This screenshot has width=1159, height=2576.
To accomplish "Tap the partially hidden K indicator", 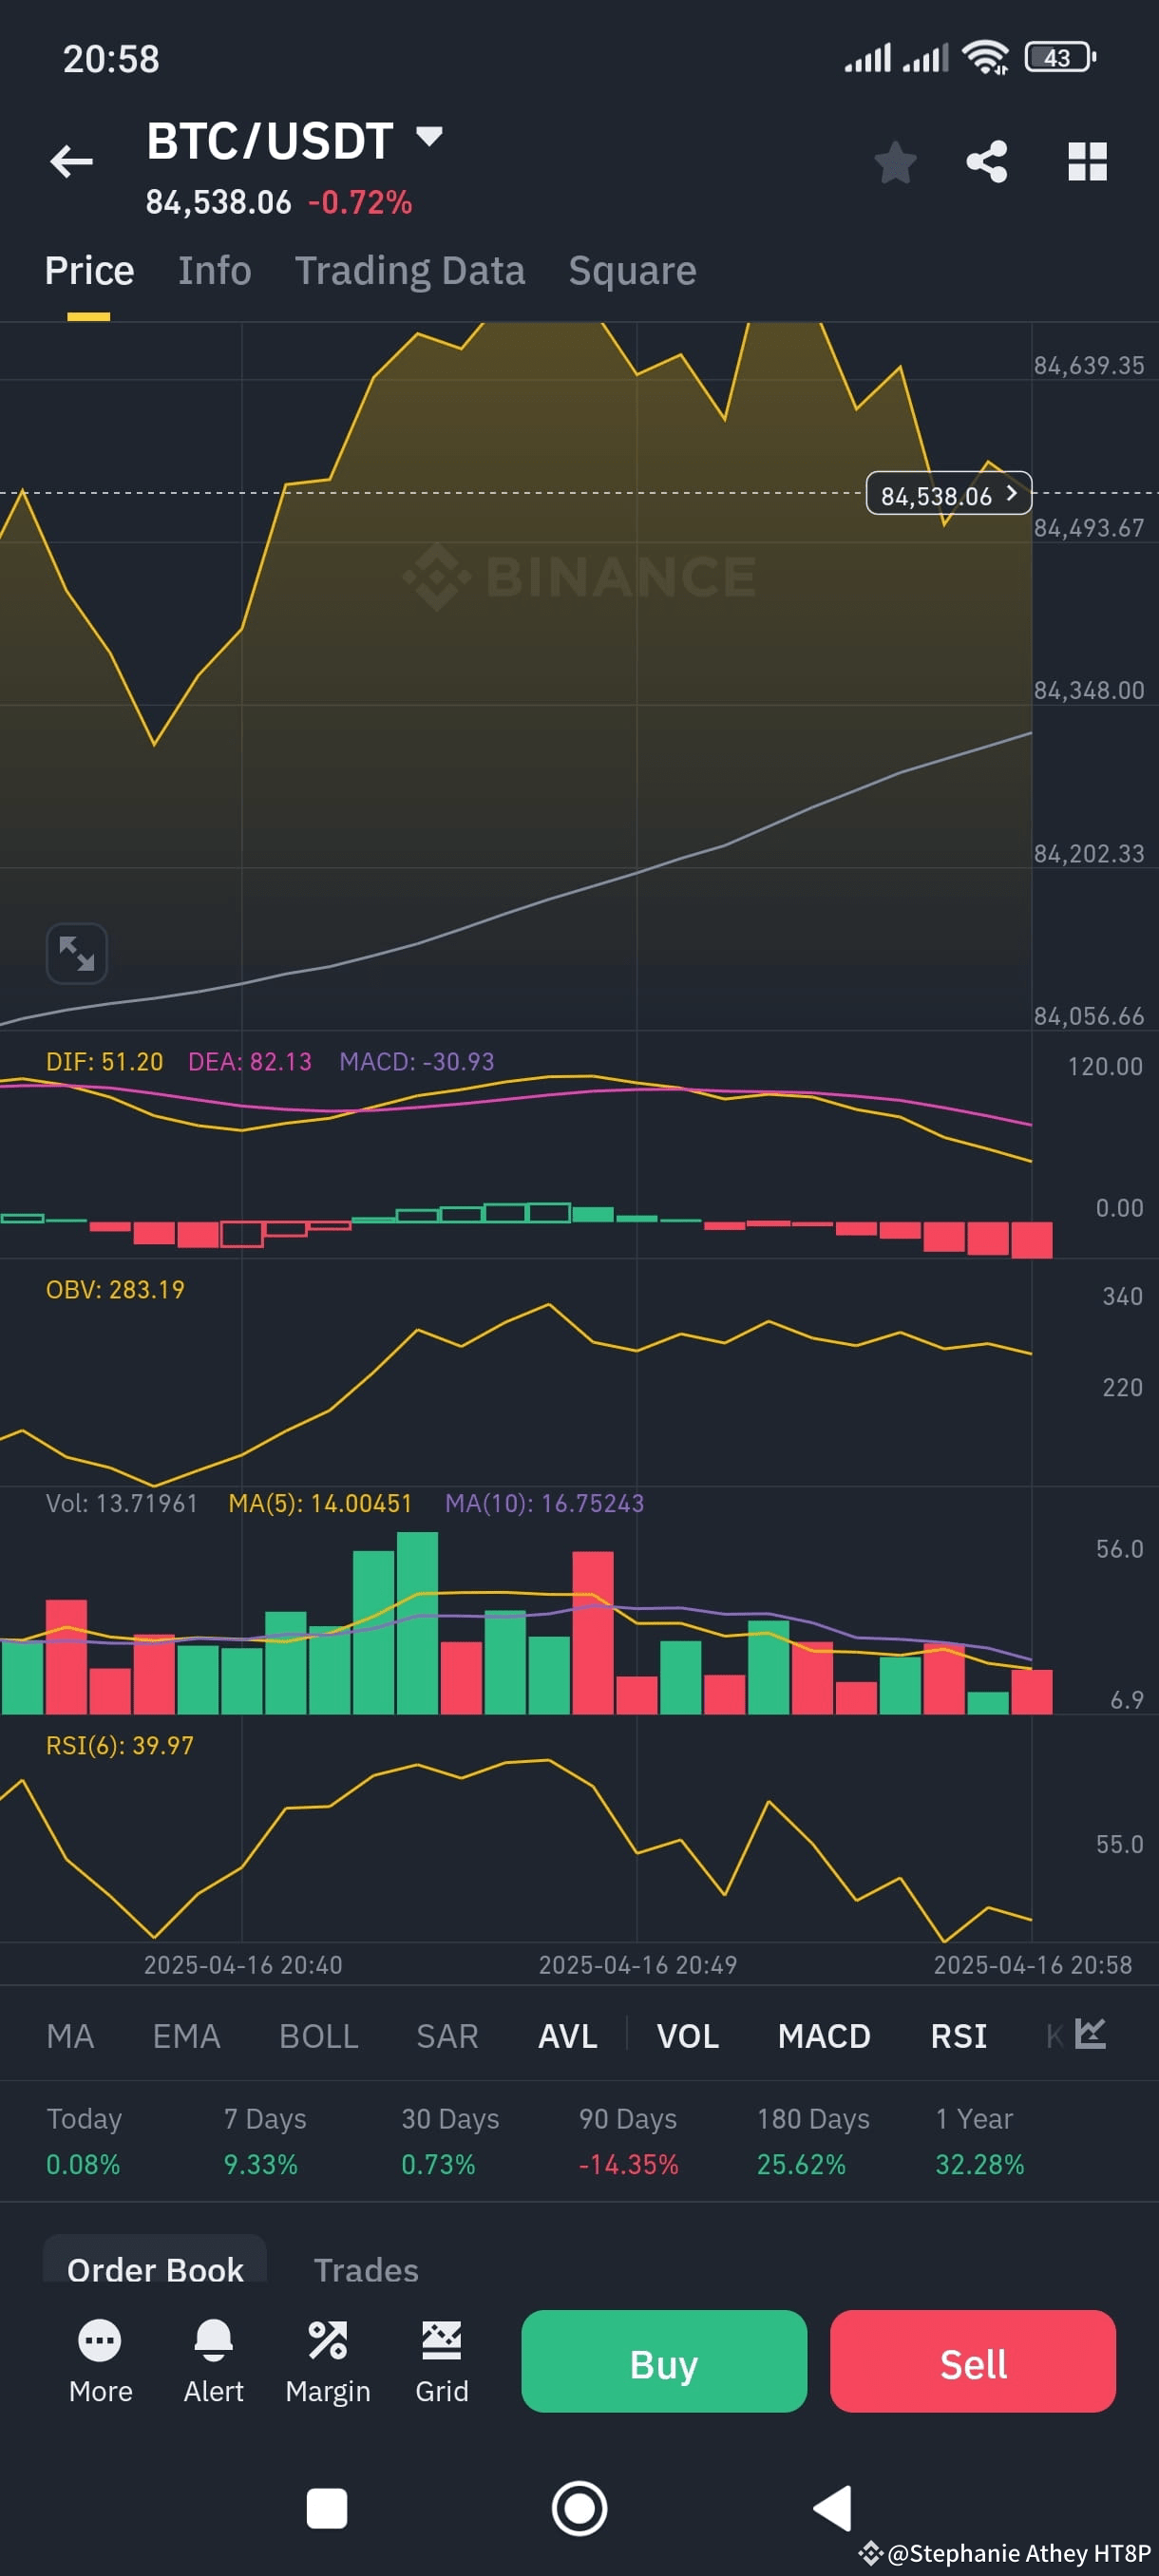I will click(1054, 2036).
